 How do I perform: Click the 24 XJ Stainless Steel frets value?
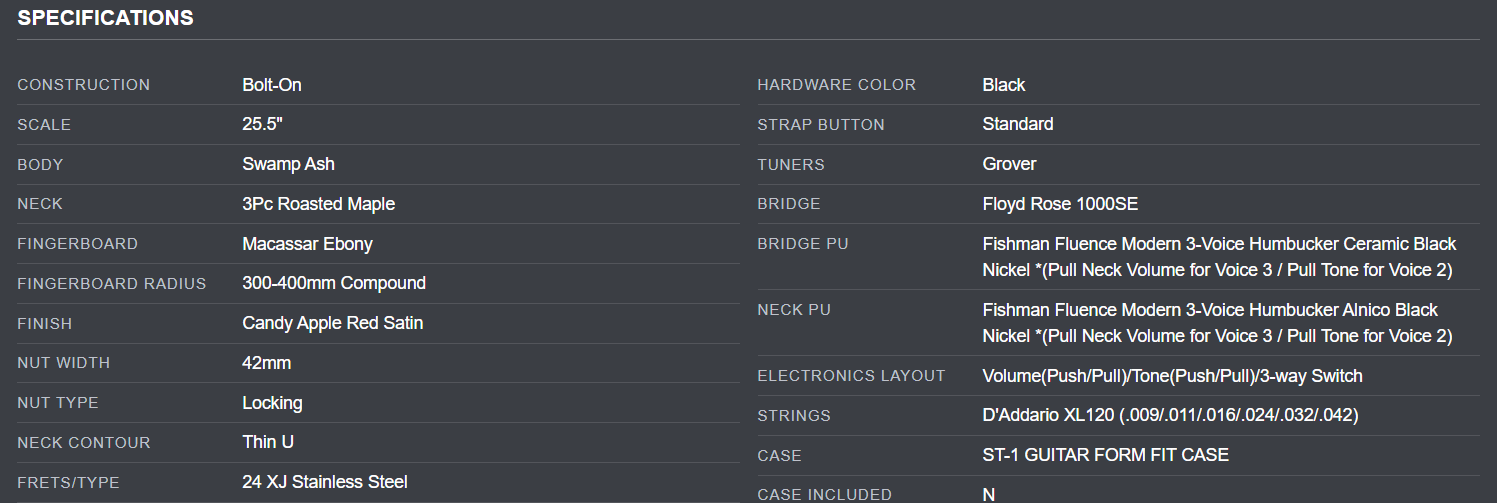(x=325, y=482)
